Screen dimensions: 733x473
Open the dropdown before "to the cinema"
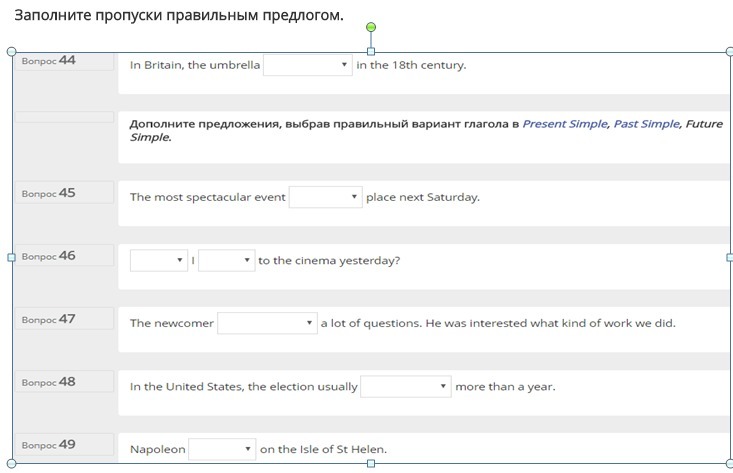[x=226, y=261]
